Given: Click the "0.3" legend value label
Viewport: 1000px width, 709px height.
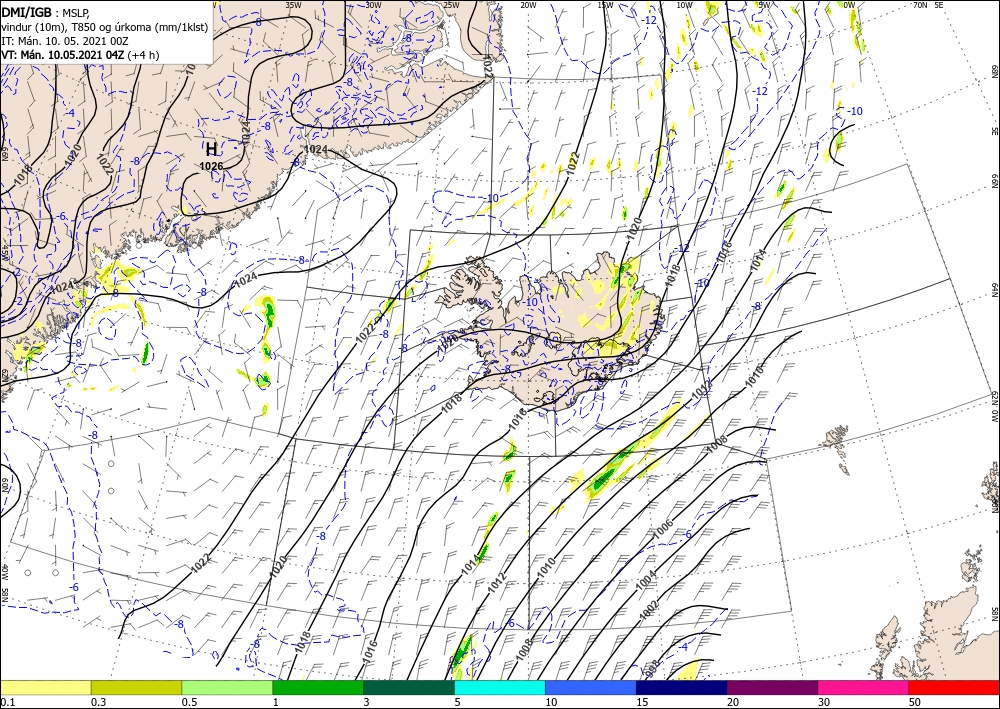Looking at the screenshot, I should (98, 702).
